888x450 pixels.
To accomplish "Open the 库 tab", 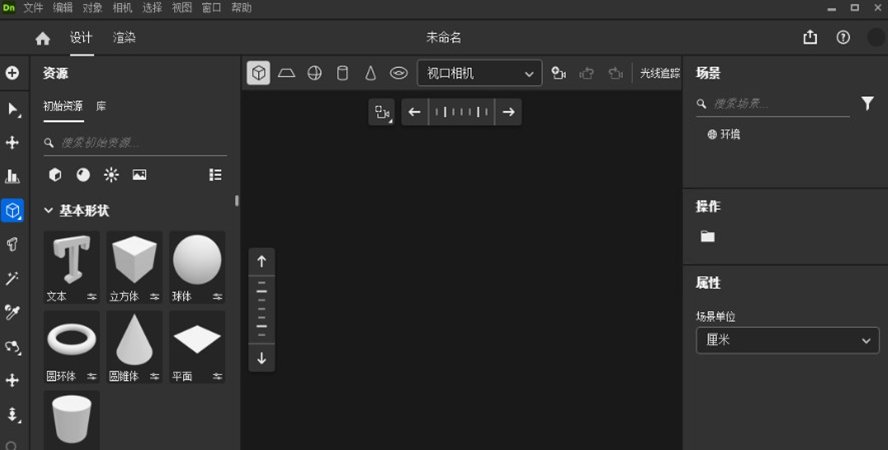I will (101, 106).
